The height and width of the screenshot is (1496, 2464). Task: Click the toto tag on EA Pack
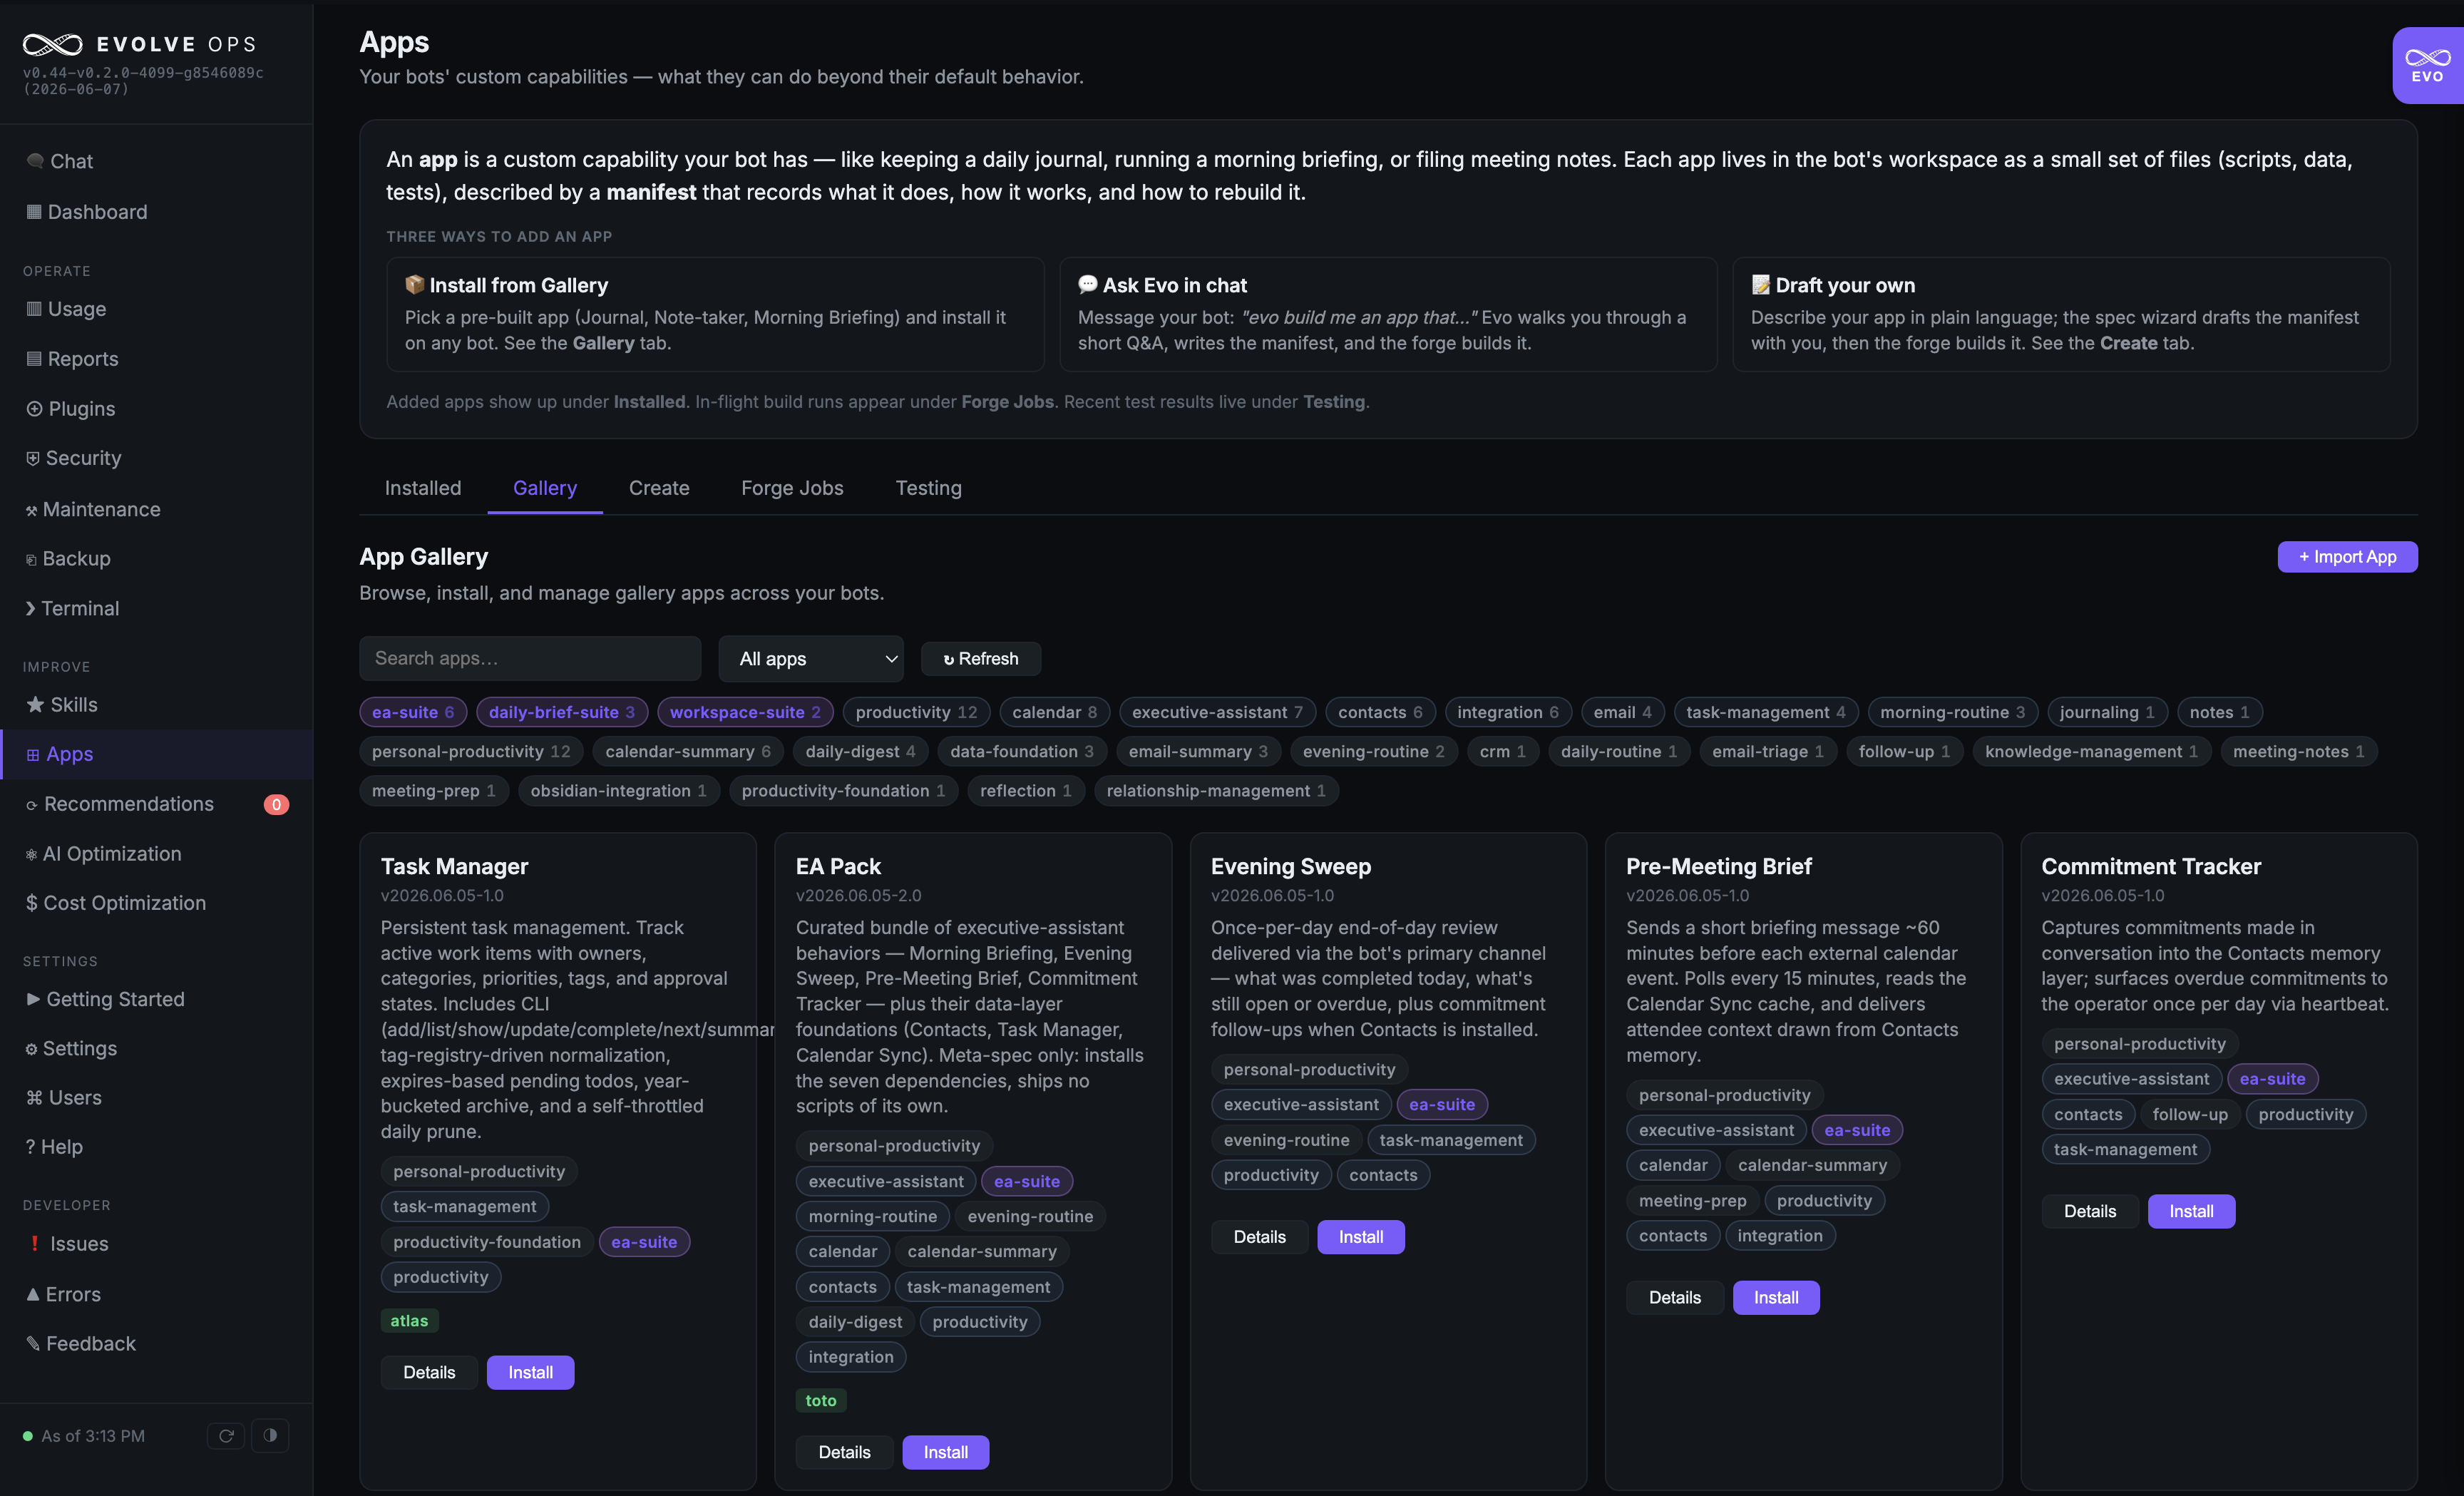coord(821,1401)
